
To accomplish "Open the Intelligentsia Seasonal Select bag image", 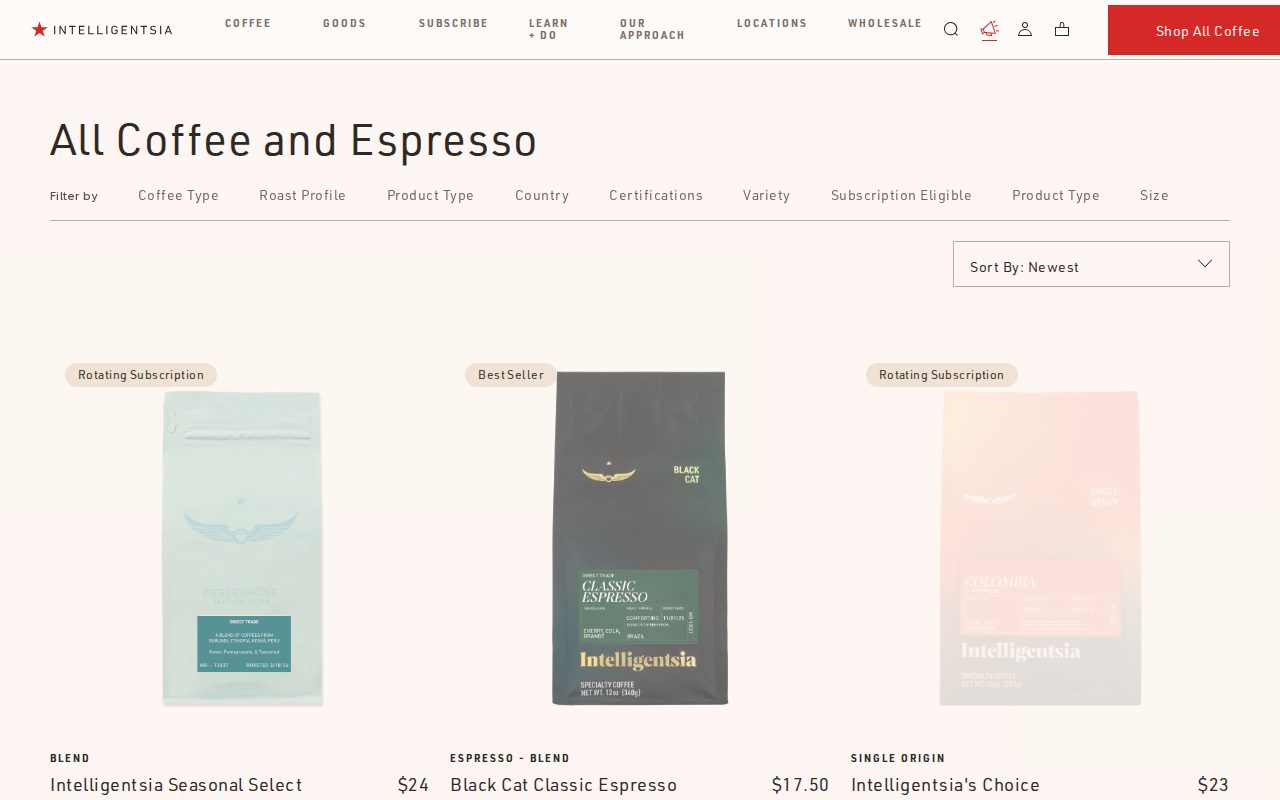I will click(241, 549).
